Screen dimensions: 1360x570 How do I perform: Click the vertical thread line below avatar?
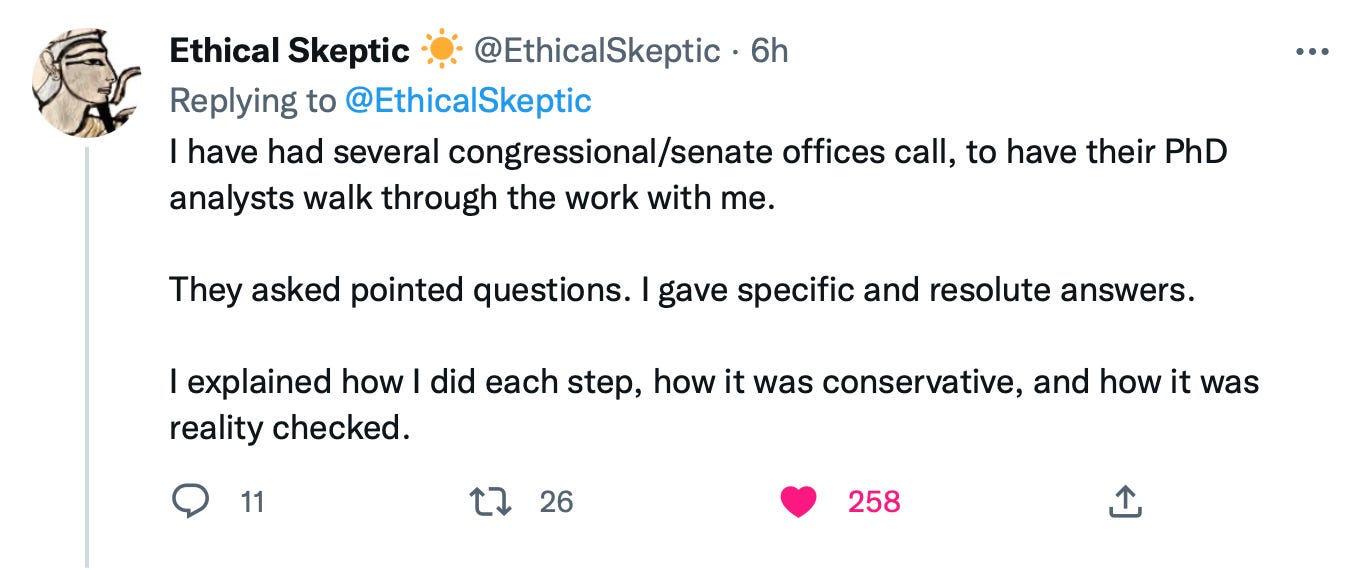(87, 350)
